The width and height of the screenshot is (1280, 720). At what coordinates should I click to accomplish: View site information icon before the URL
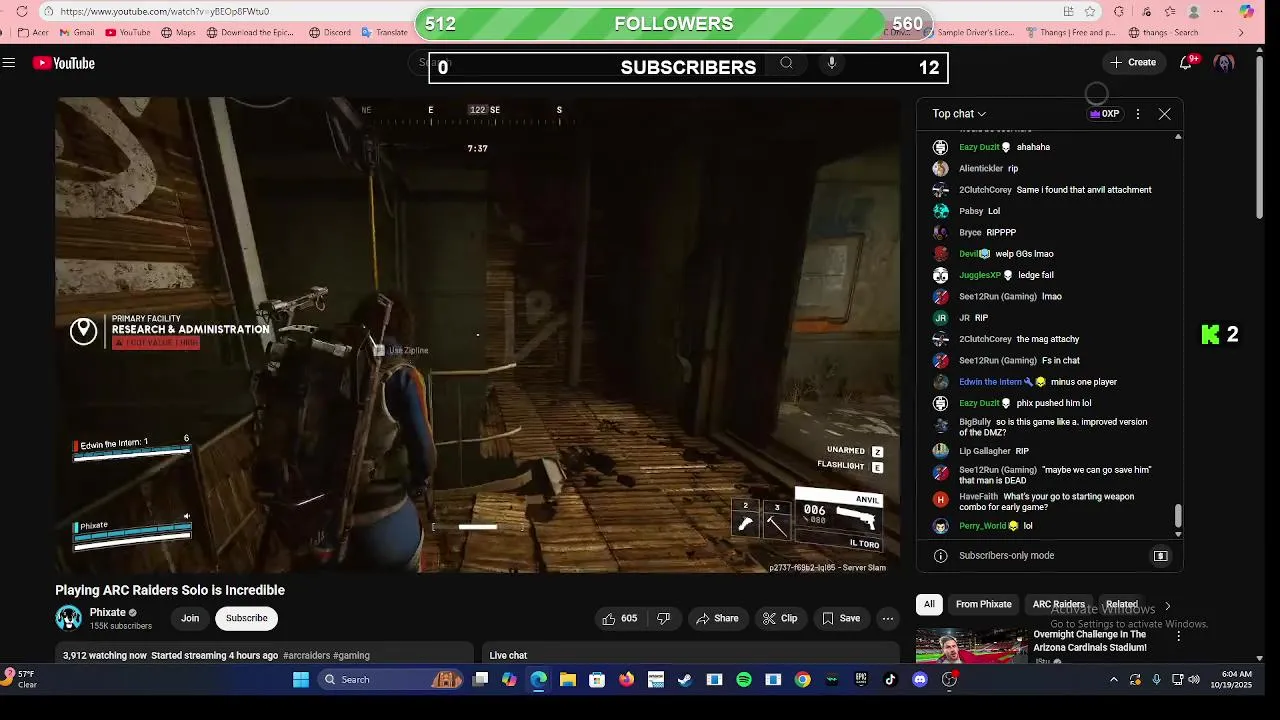click(x=48, y=12)
